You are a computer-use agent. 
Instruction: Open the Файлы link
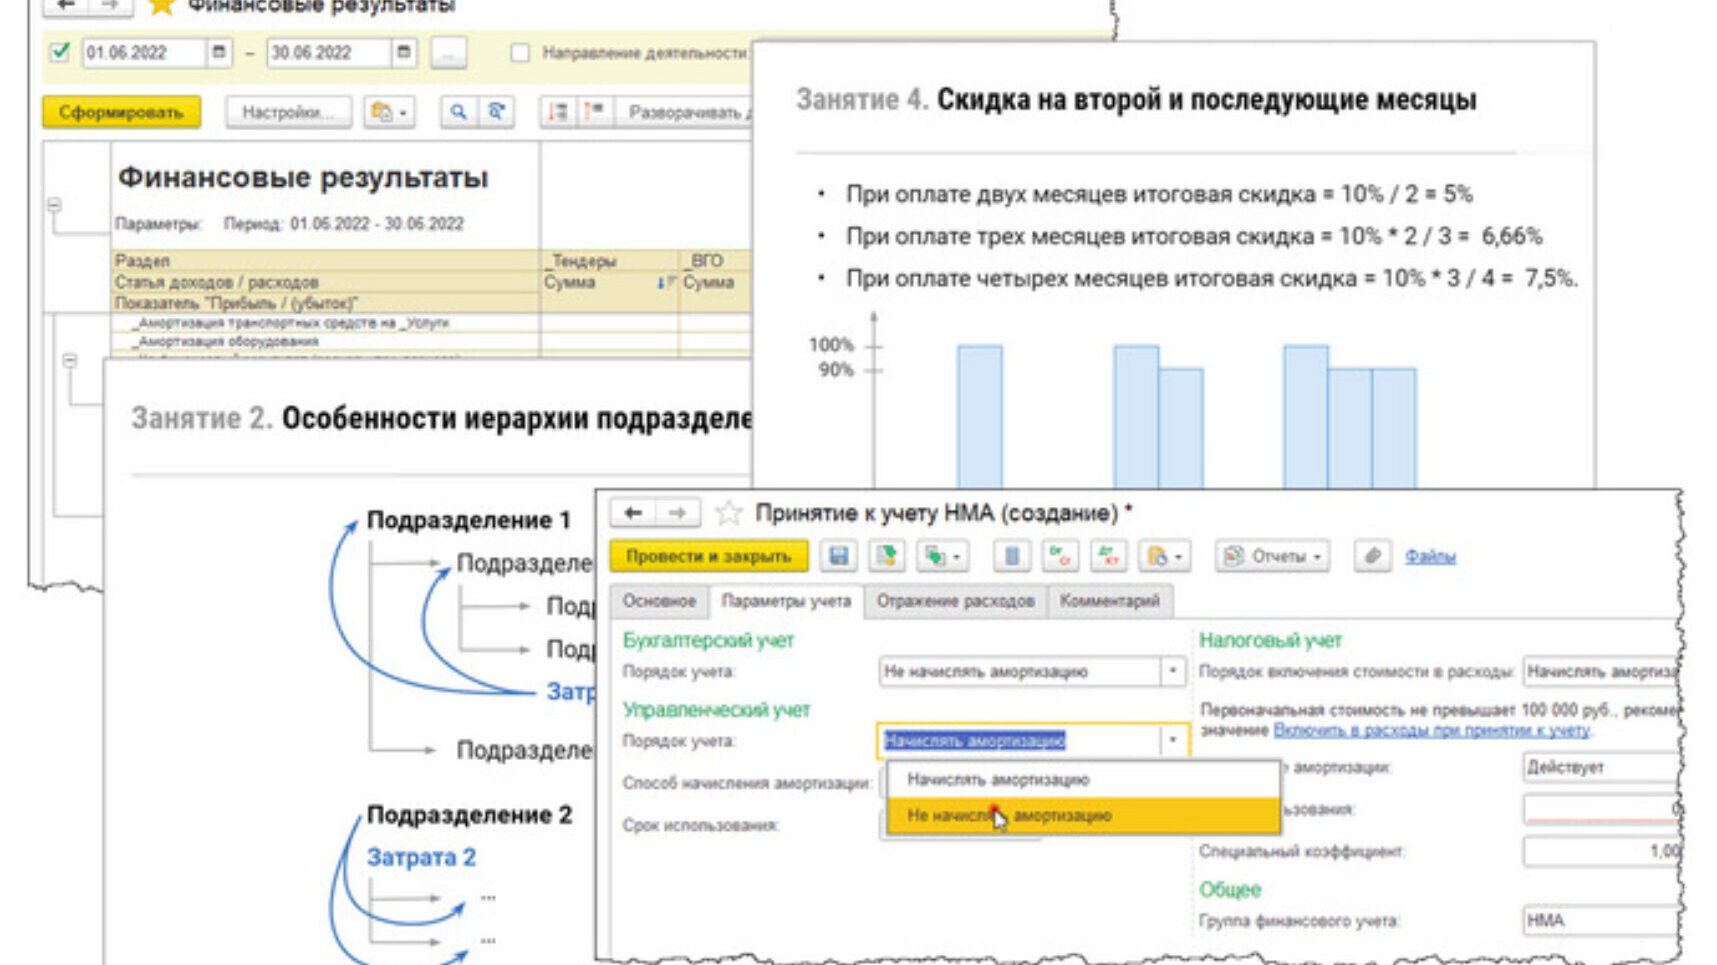[1429, 556]
